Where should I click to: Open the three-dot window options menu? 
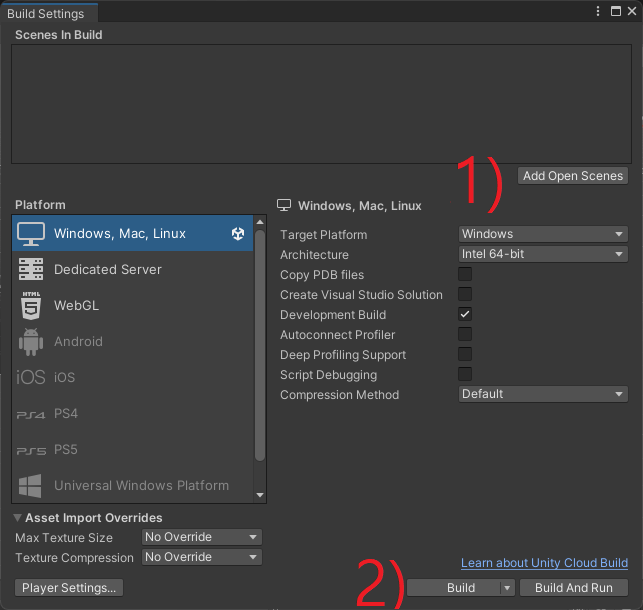(598, 11)
